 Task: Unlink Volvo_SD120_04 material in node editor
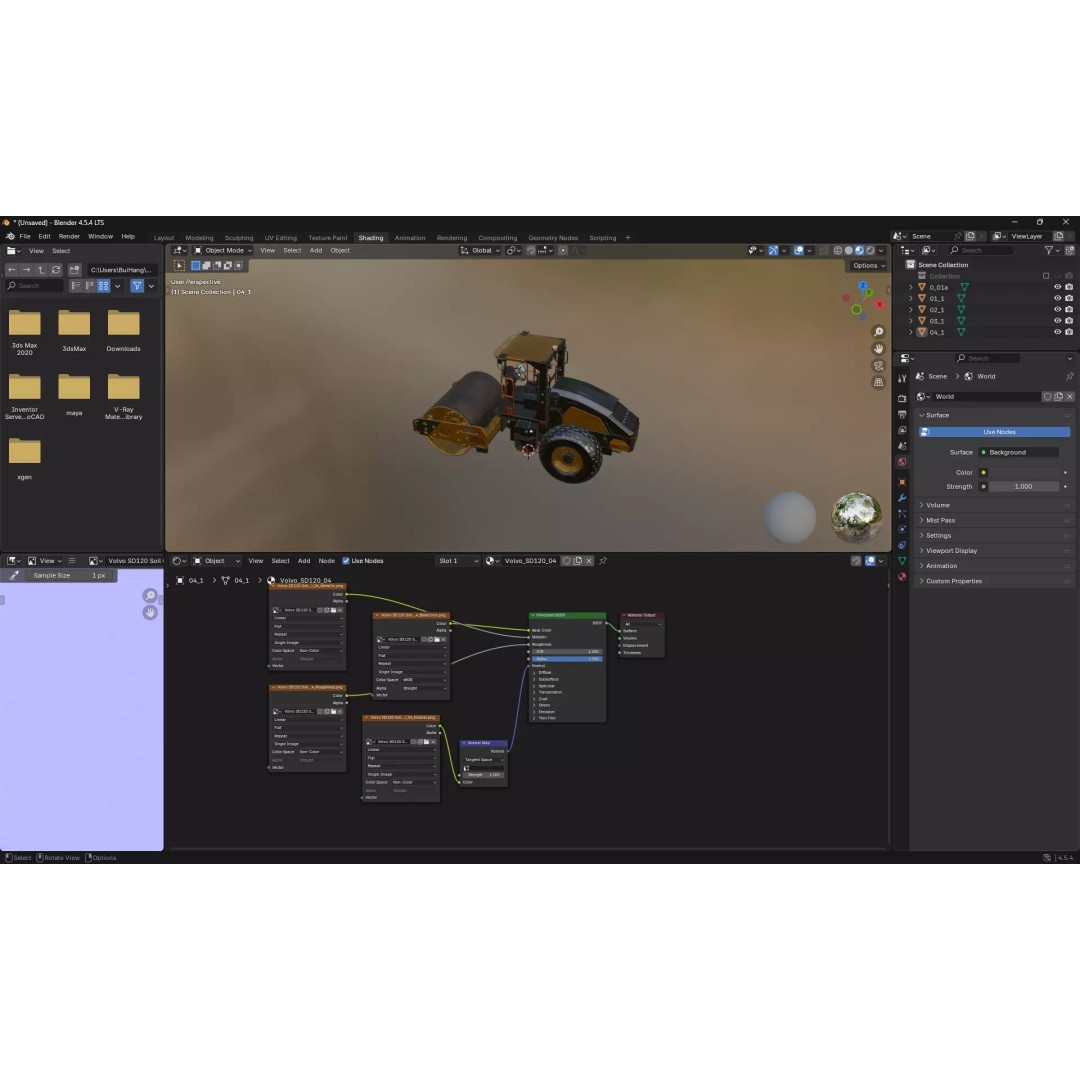click(589, 561)
